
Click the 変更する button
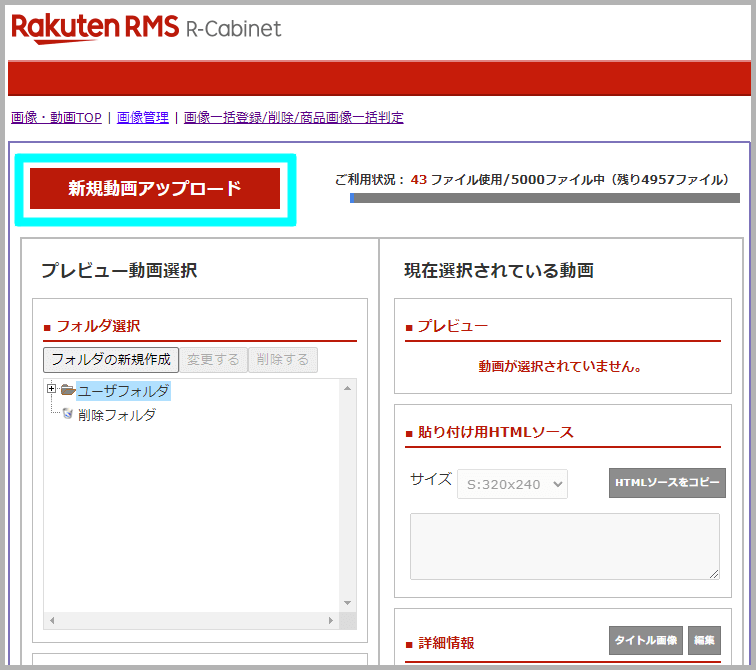click(213, 360)
